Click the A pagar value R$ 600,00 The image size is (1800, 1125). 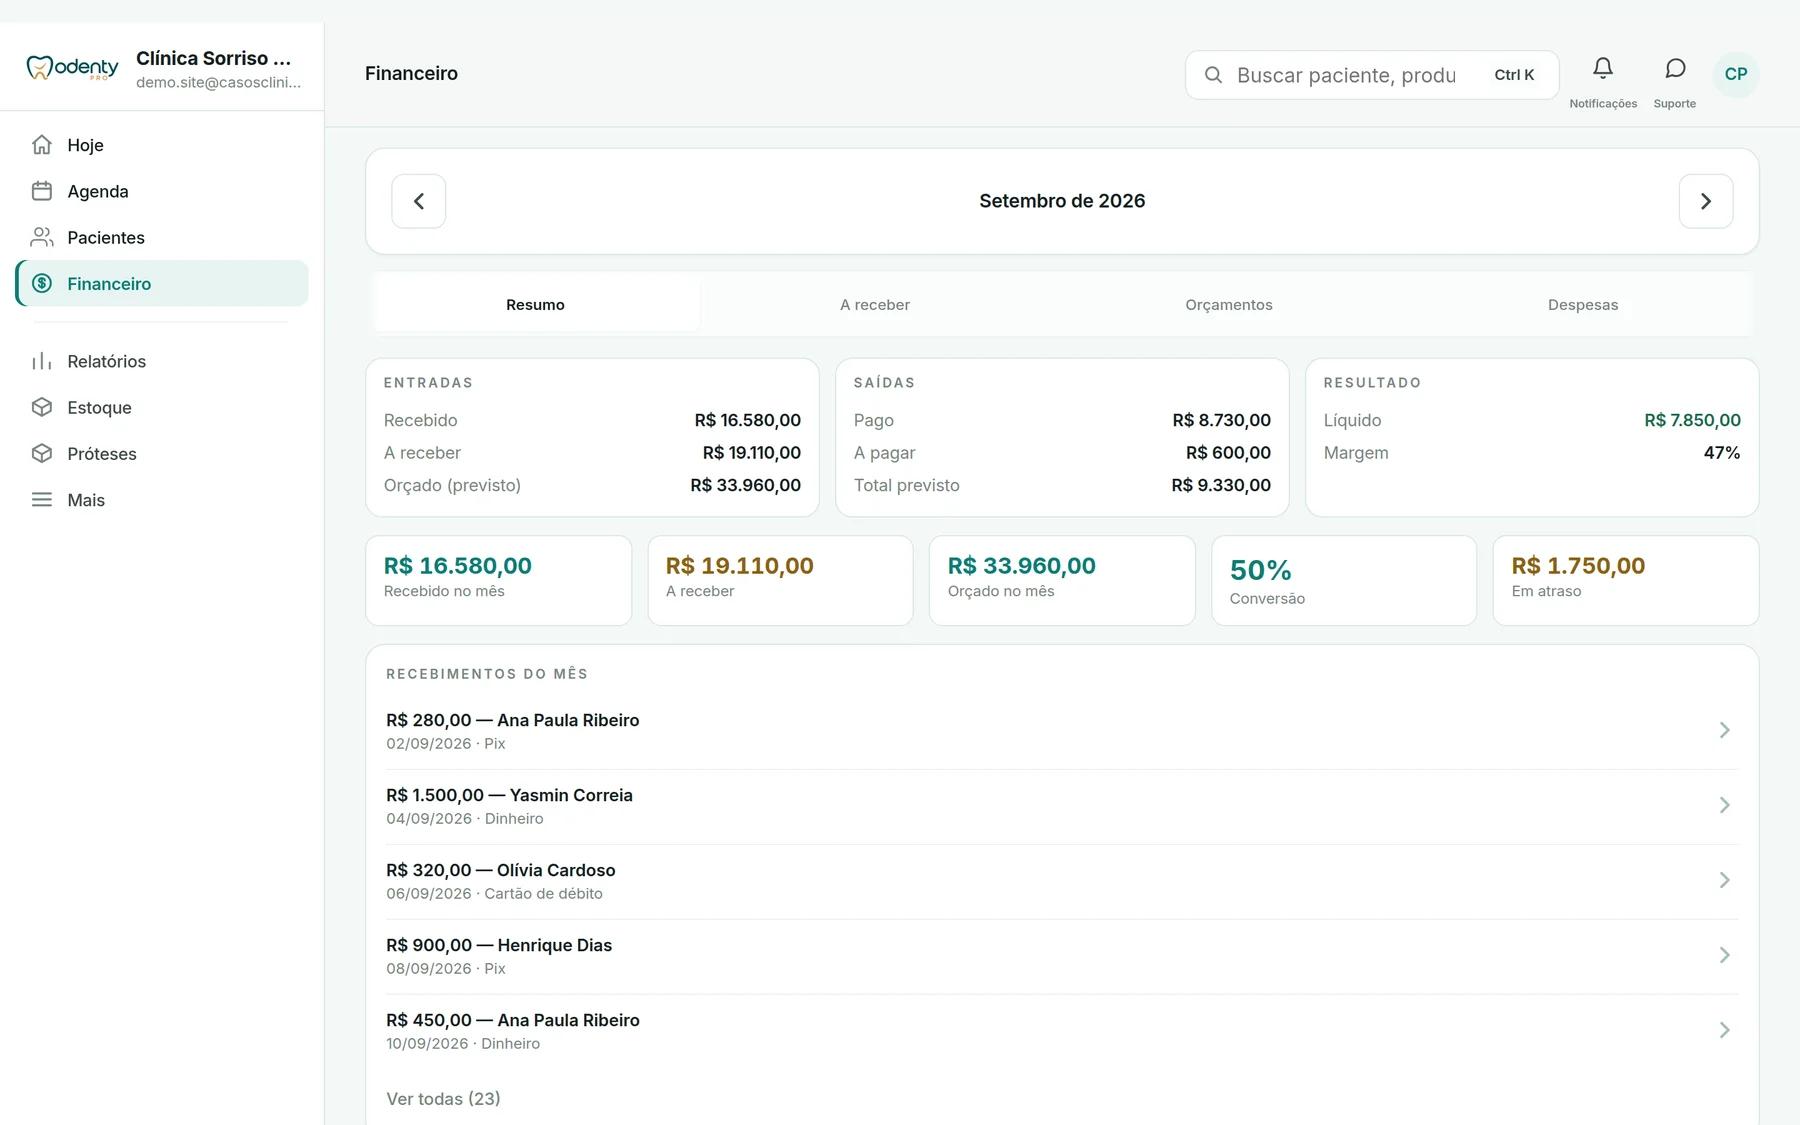[1228, 453]
